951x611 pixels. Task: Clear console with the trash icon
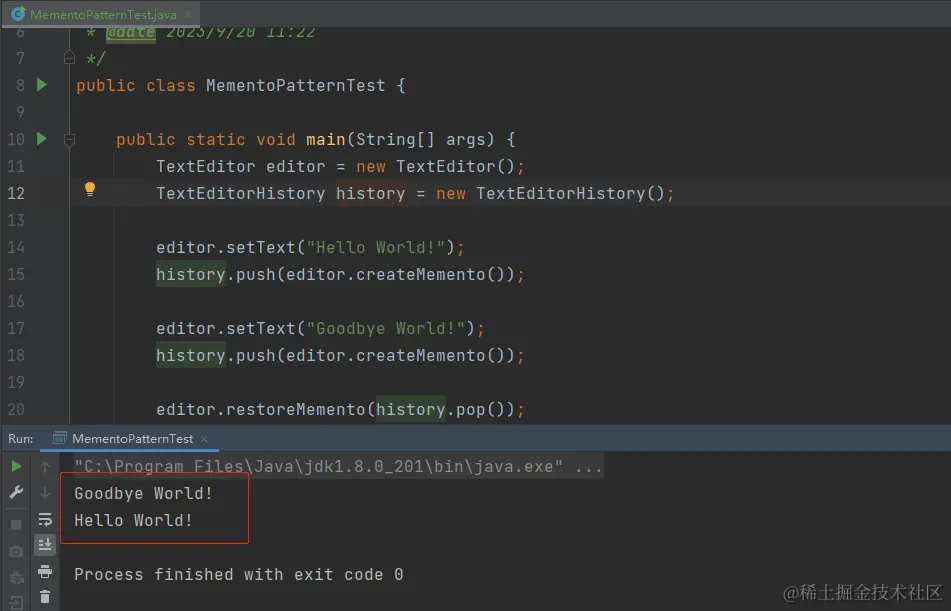click(x=45, y=596)
